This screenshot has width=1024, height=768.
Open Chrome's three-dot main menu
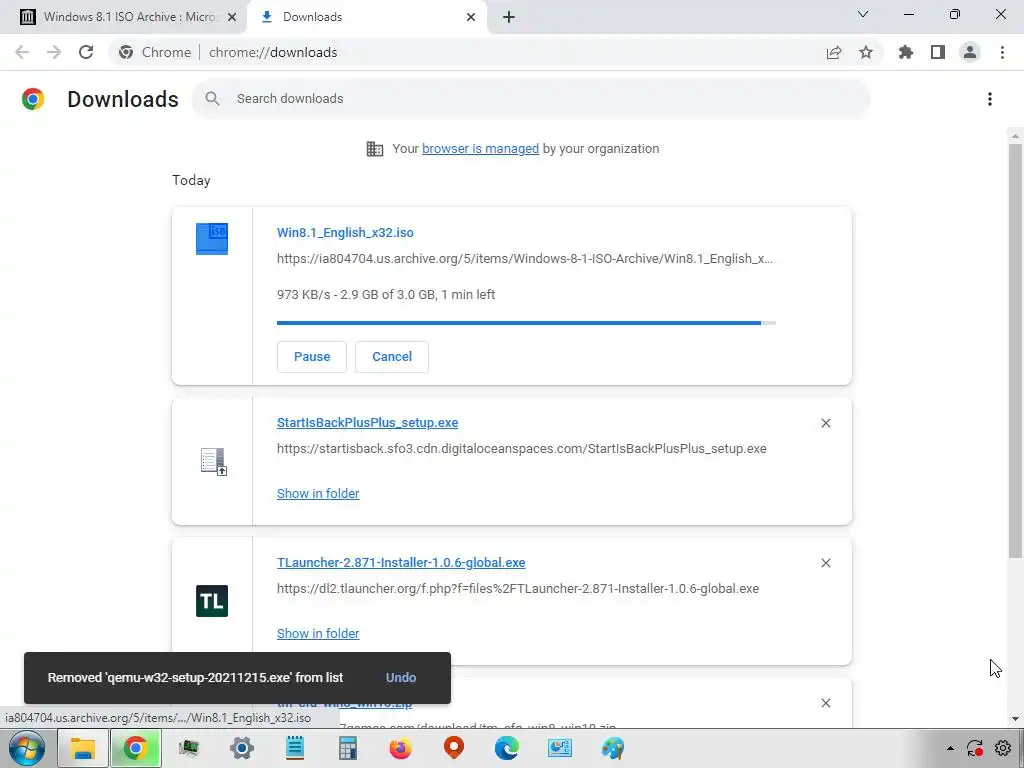point(1002,52)
